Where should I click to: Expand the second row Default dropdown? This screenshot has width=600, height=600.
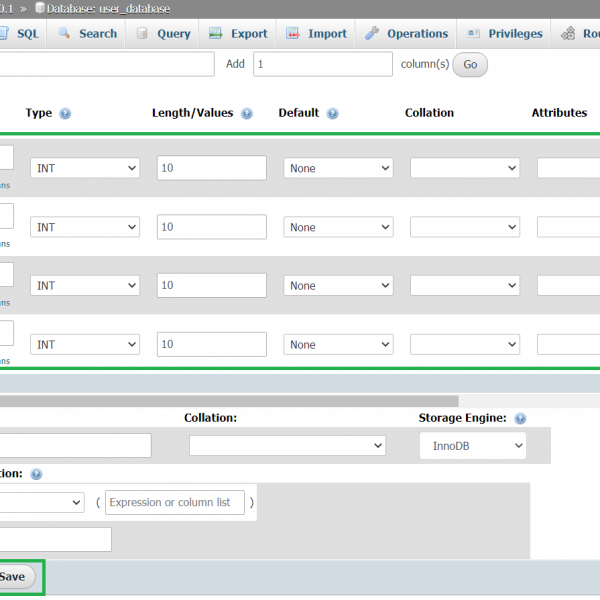coord(338,227)
